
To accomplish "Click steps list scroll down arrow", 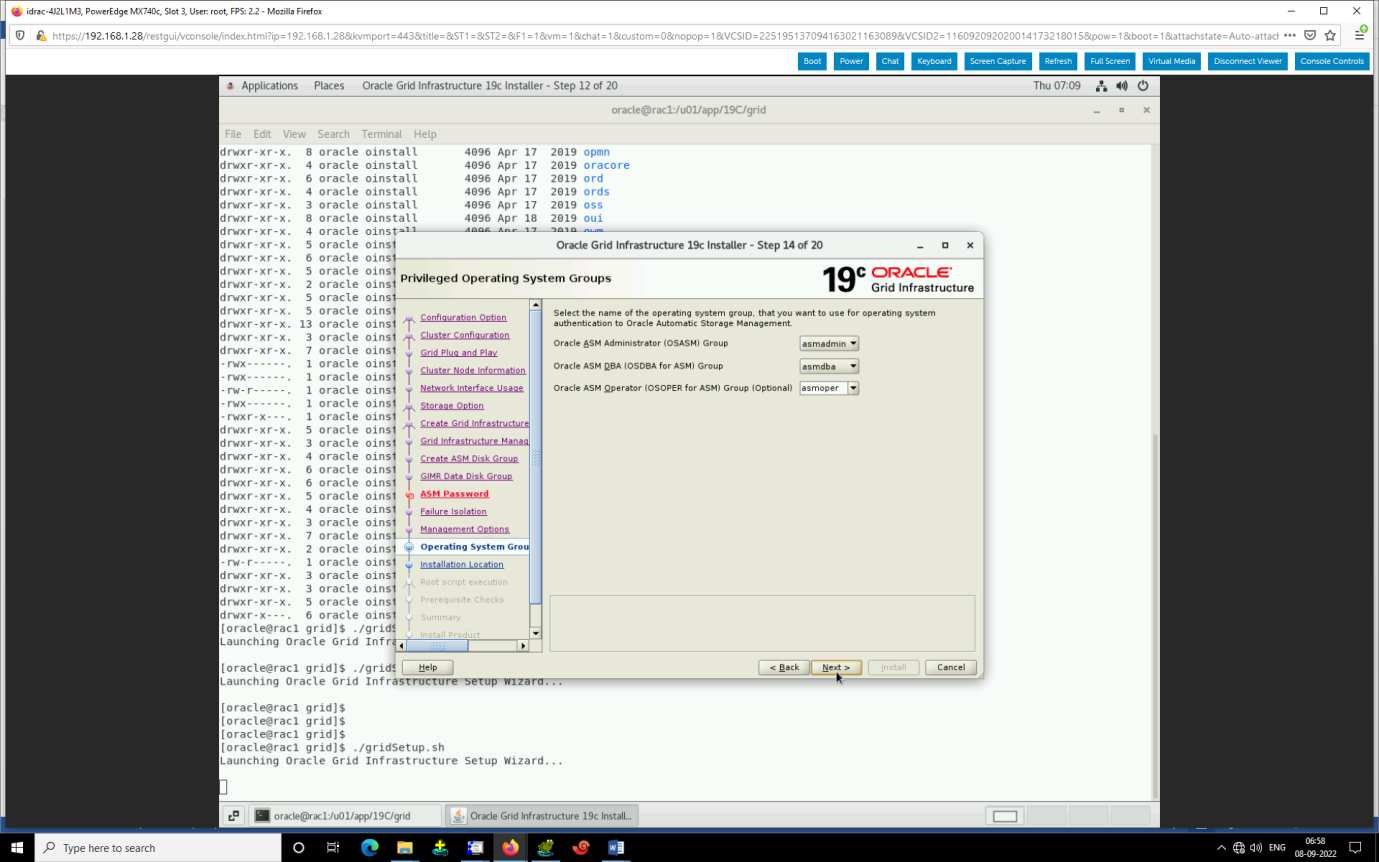I will (535, 634).
